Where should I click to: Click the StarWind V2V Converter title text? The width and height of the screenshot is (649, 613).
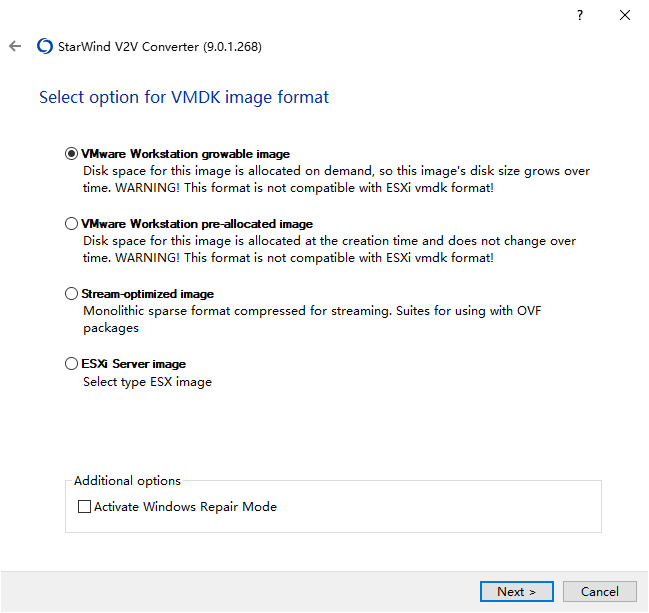pyautogui.click(x=160, y=46)
